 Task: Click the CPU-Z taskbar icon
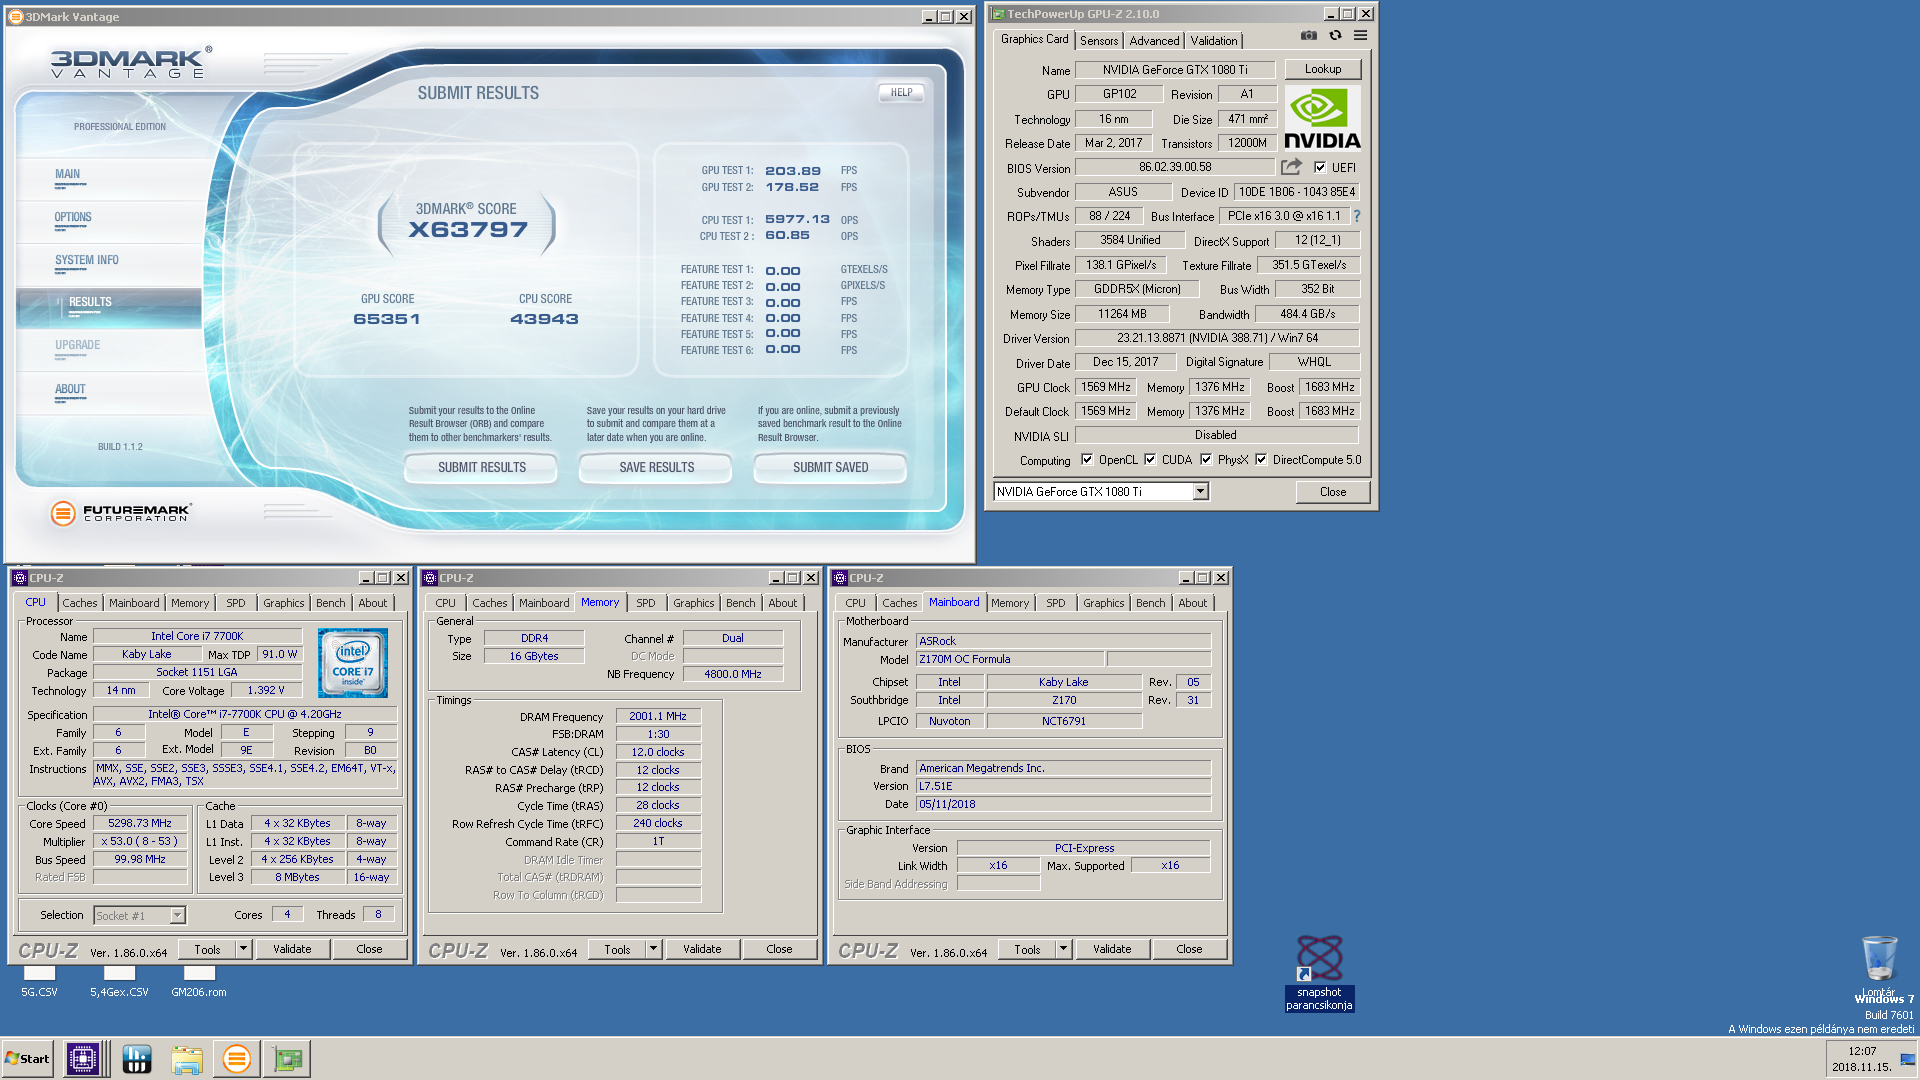point(83,1058)
